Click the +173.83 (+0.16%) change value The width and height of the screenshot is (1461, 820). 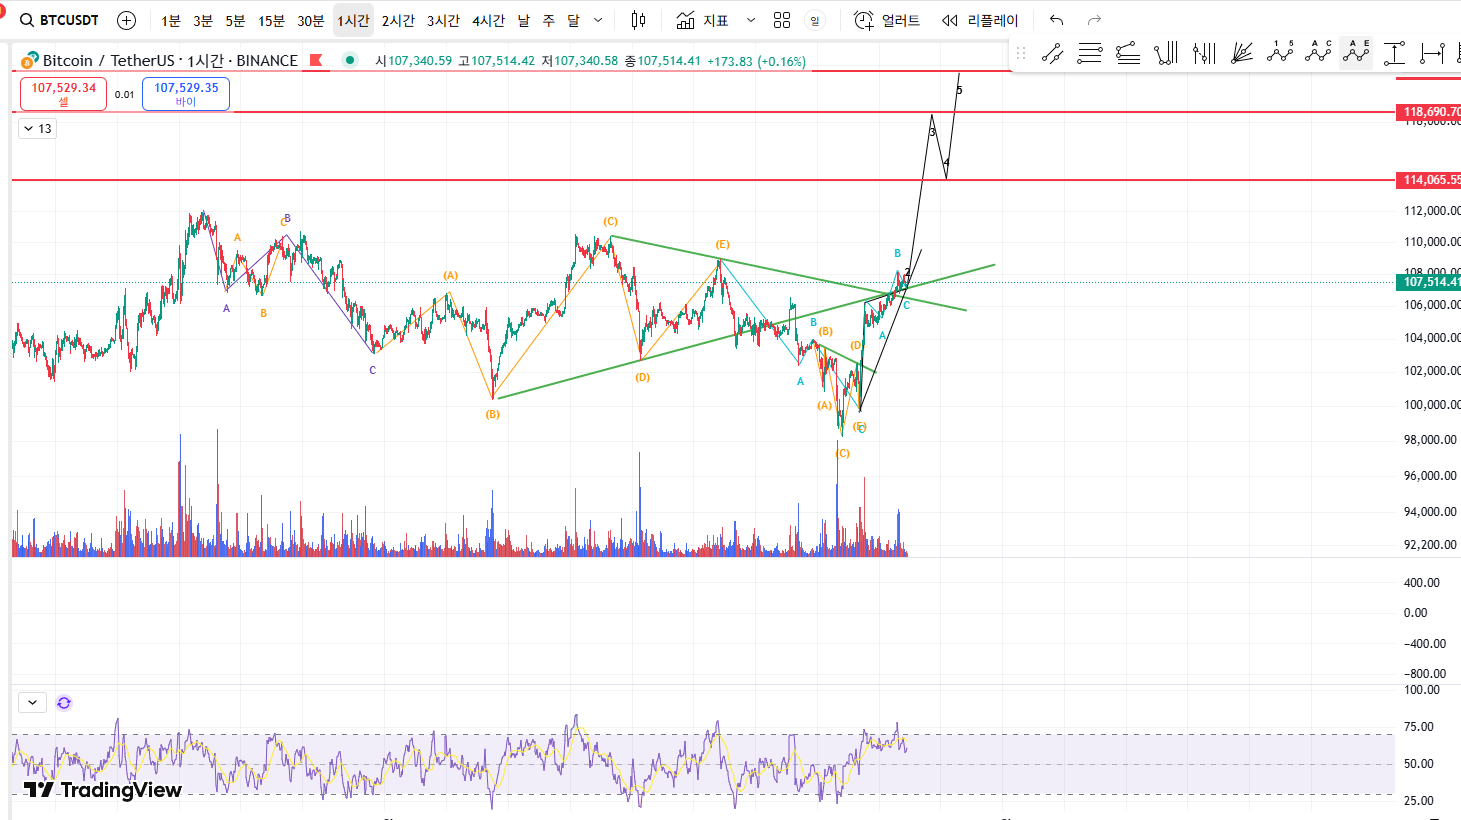tap(756, 61)
